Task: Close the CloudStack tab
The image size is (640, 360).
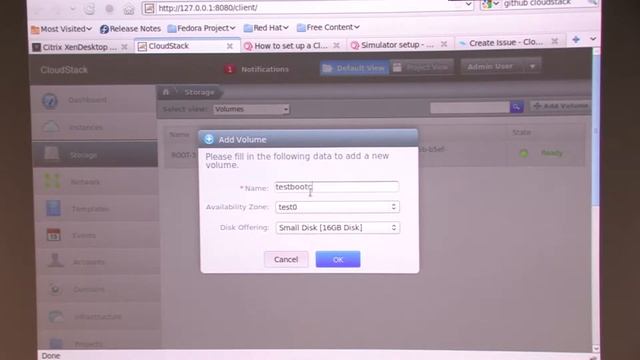Action: [x=230, y=46]
